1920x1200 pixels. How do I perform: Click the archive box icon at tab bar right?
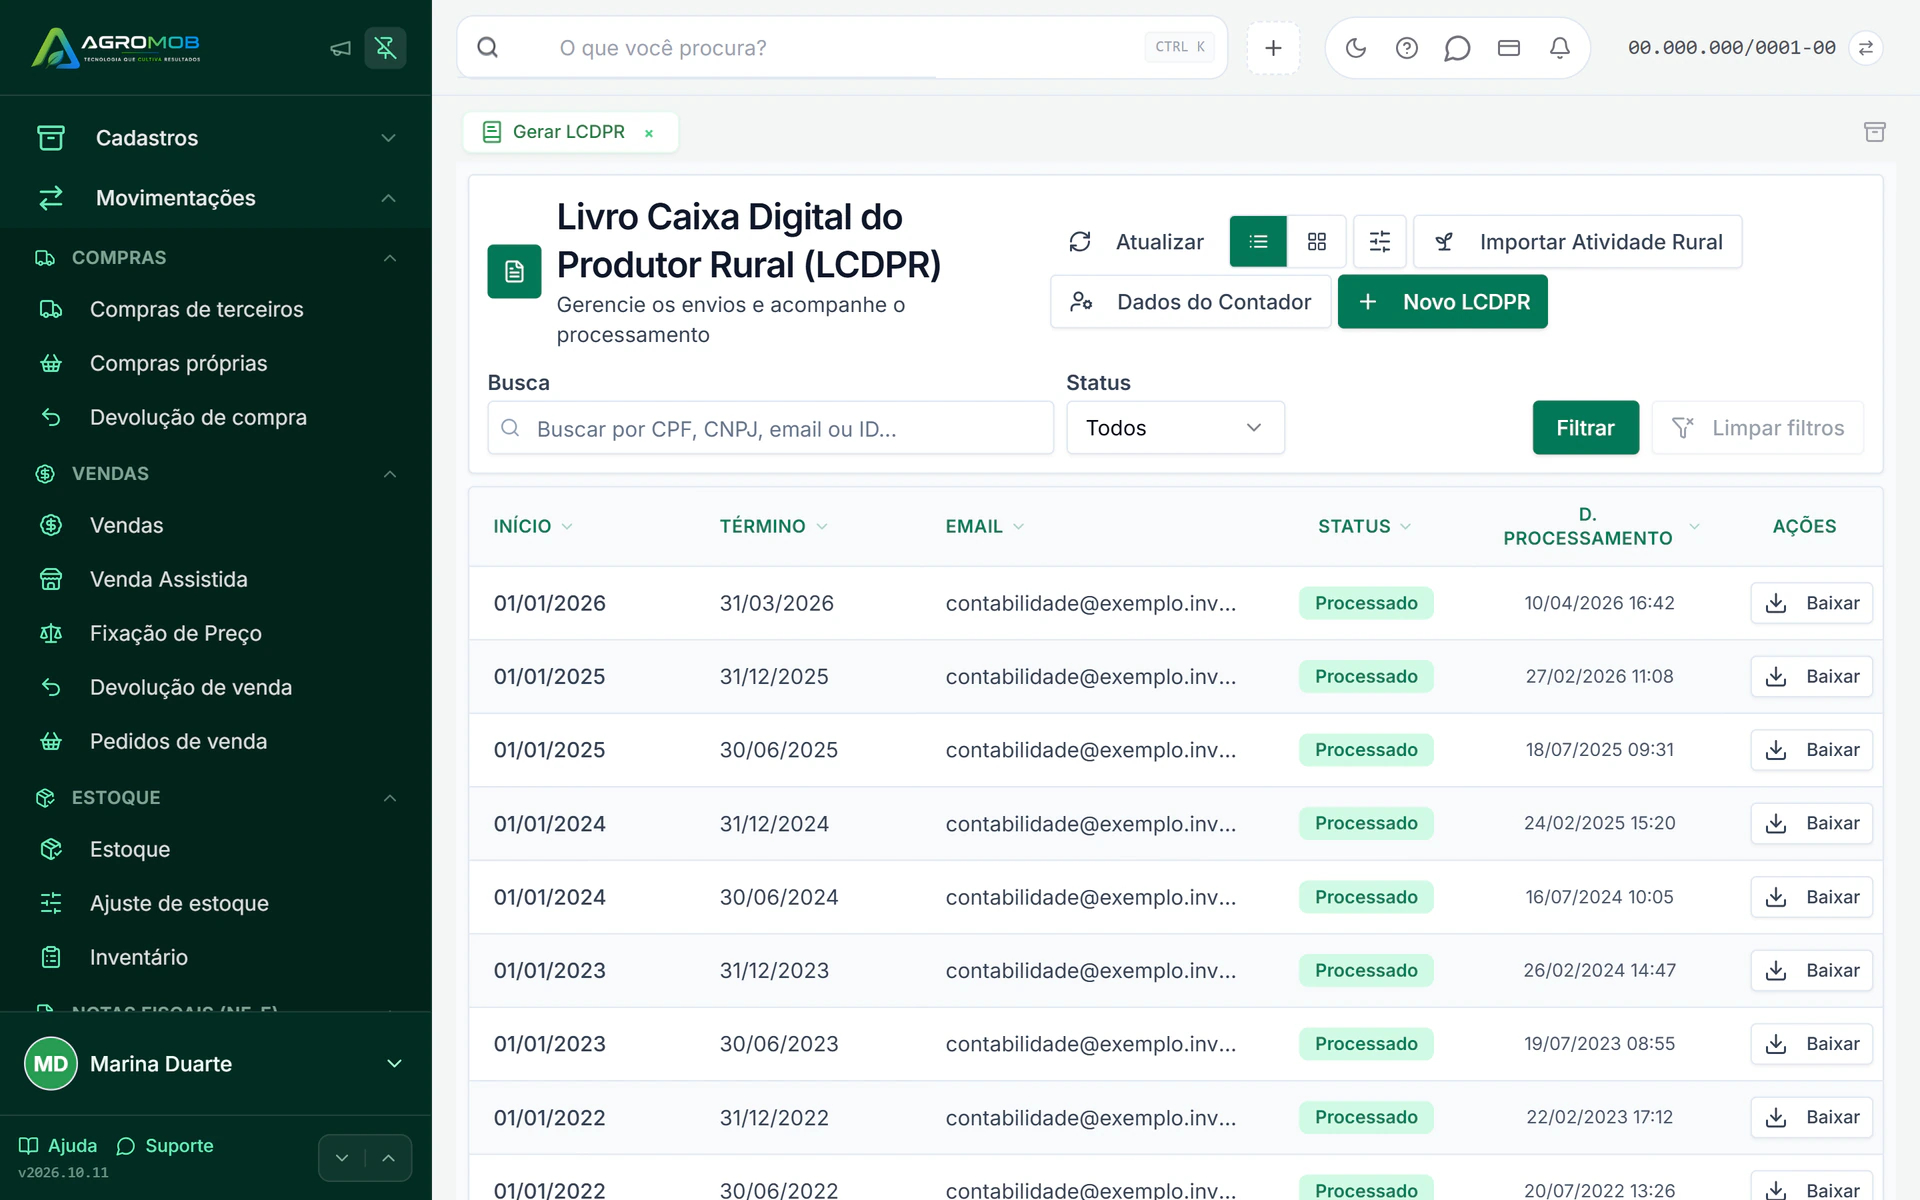coord(1875,132)
